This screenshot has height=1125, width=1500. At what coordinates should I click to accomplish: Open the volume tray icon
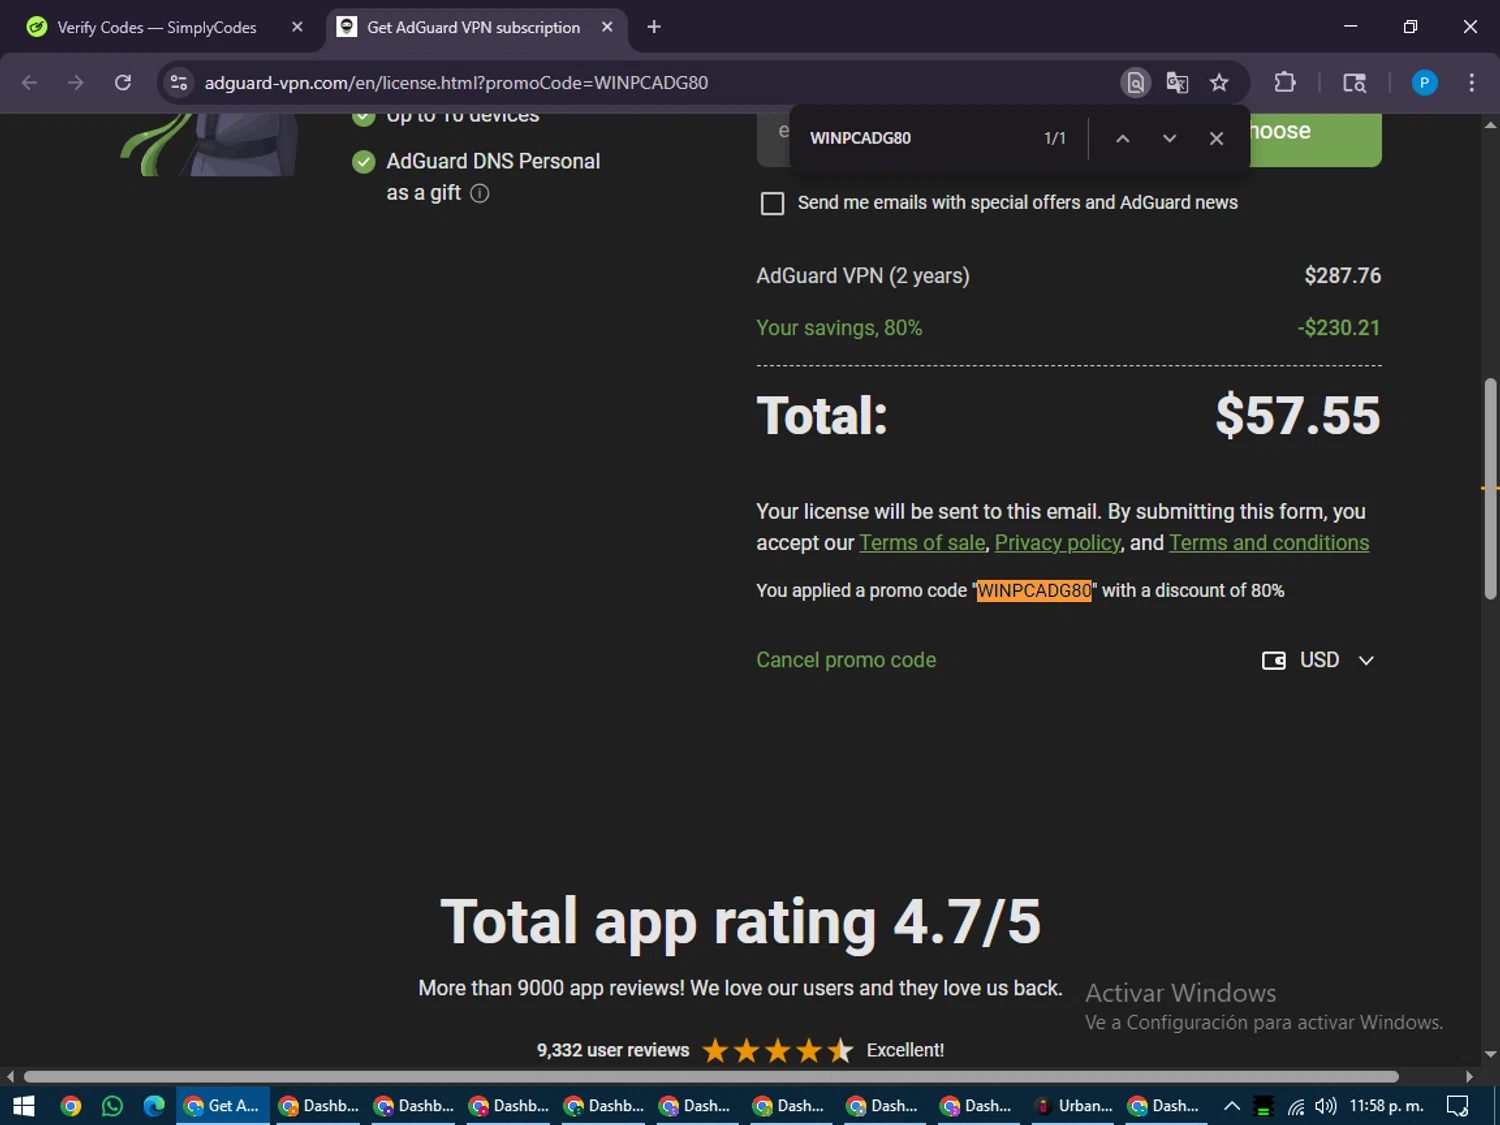1326,1106
